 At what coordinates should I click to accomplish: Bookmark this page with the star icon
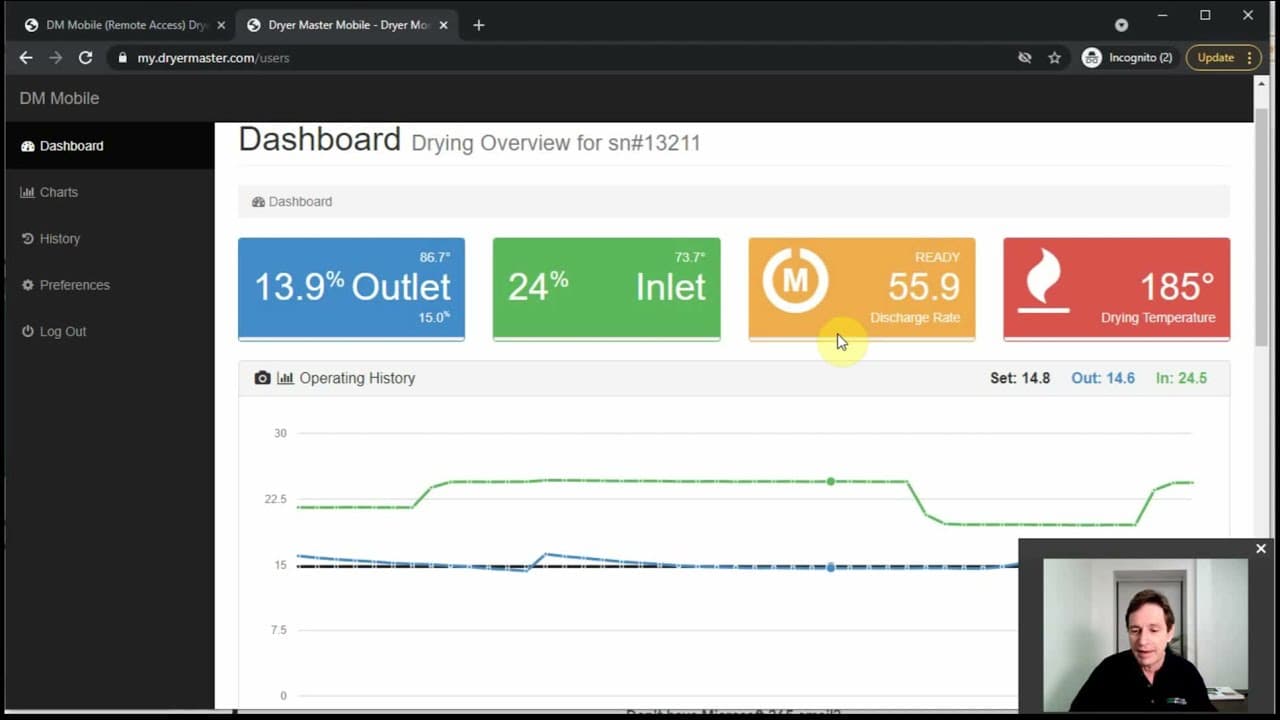(1054, 58)
